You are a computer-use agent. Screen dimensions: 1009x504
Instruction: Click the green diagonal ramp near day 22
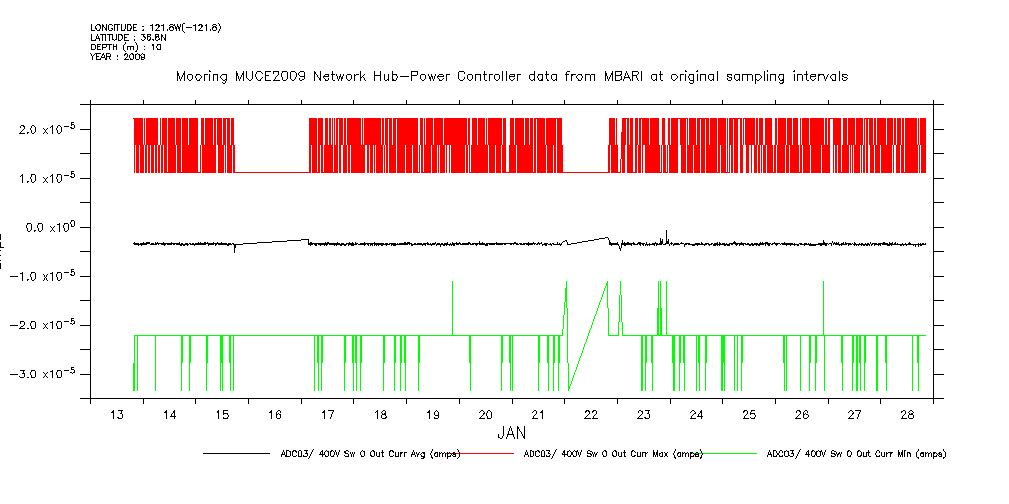coord(588,336)
